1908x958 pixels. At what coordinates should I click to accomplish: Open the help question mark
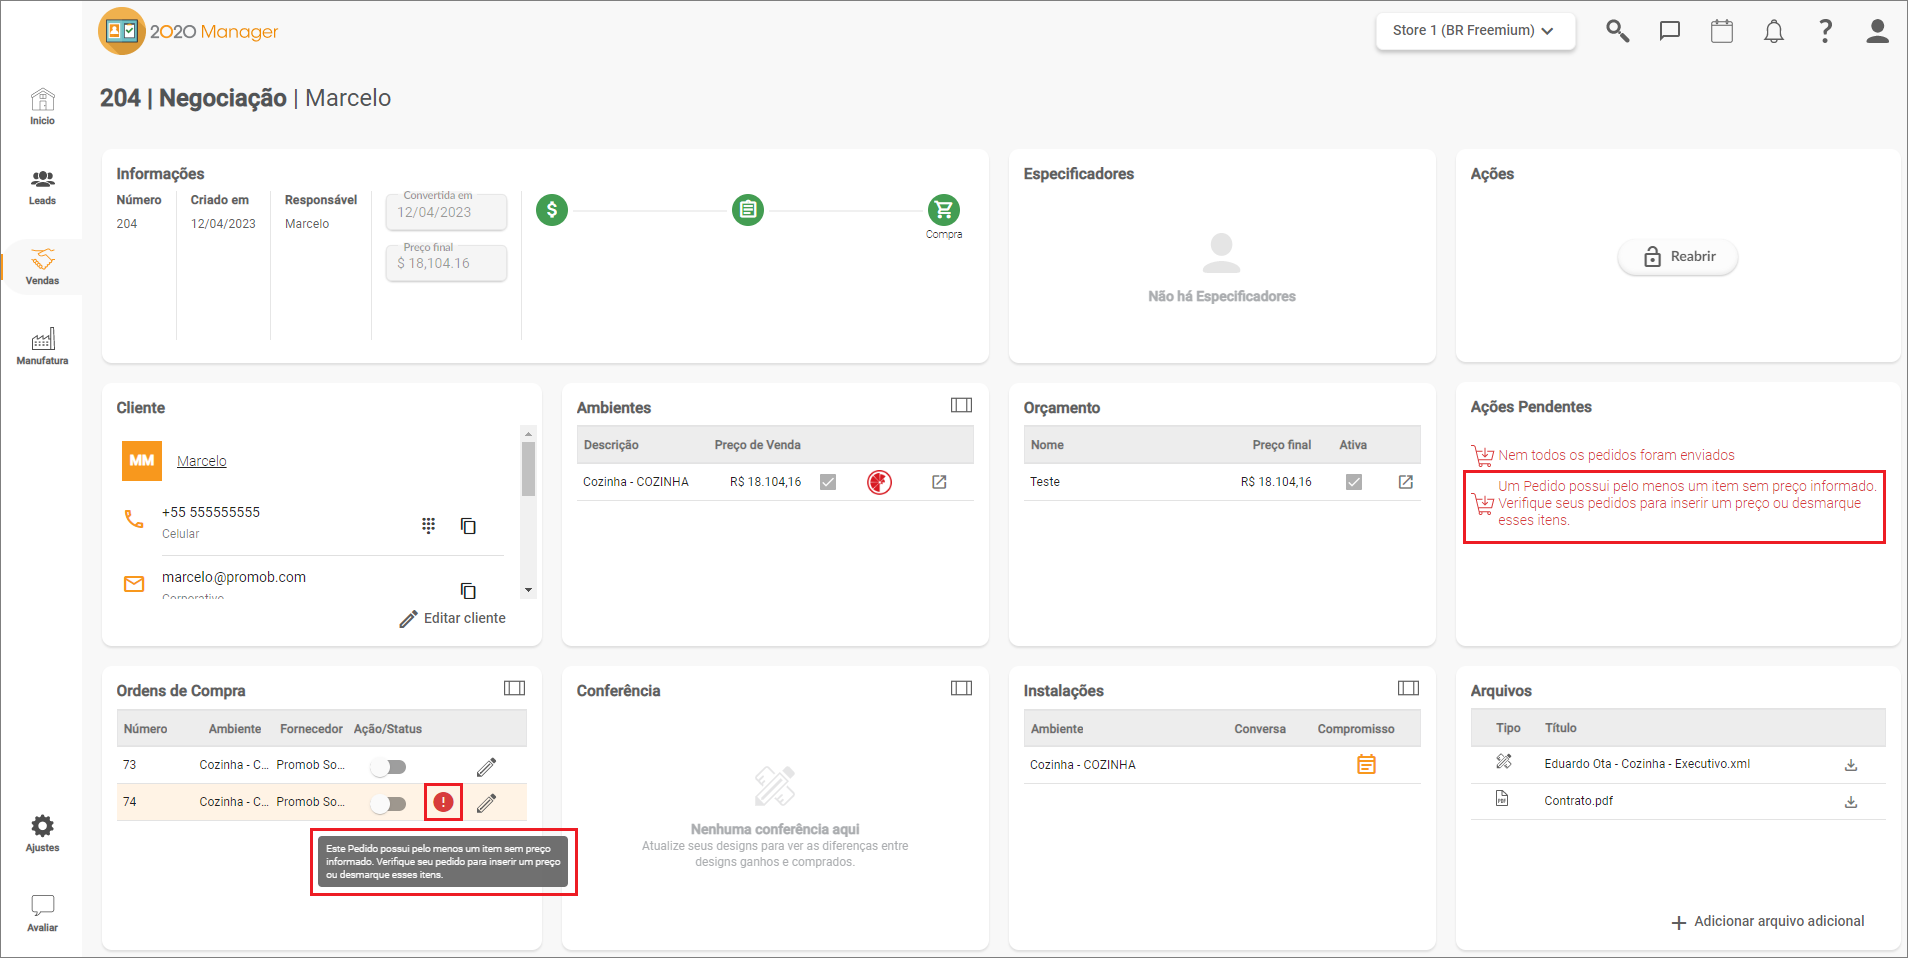[x=1825, y=31]
